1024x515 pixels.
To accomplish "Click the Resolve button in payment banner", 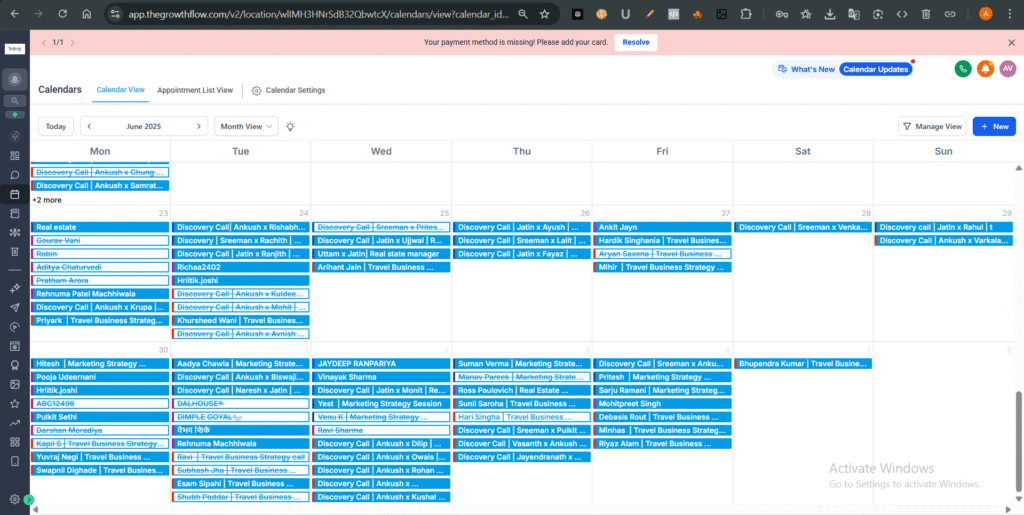I will [635, 42].
